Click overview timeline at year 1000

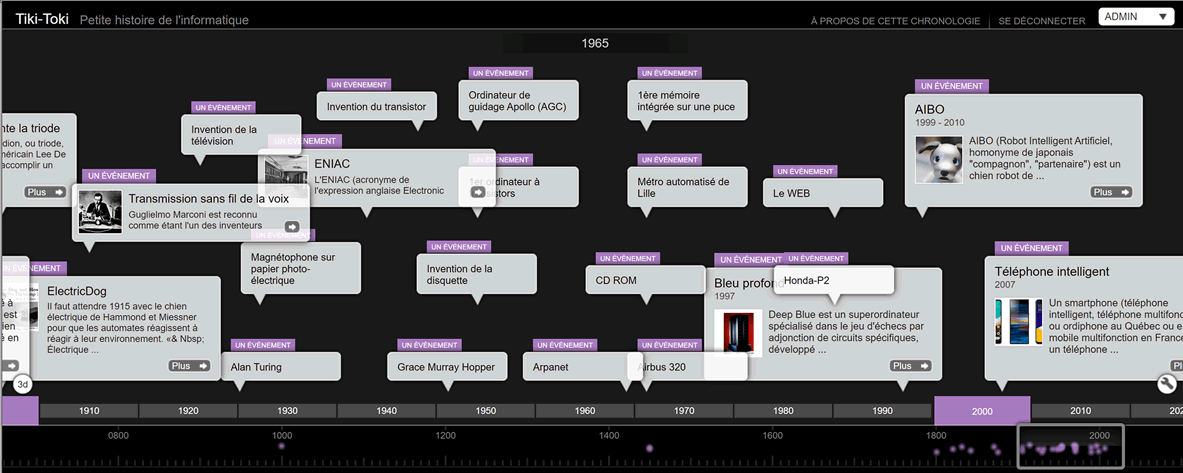pos(281,435)
